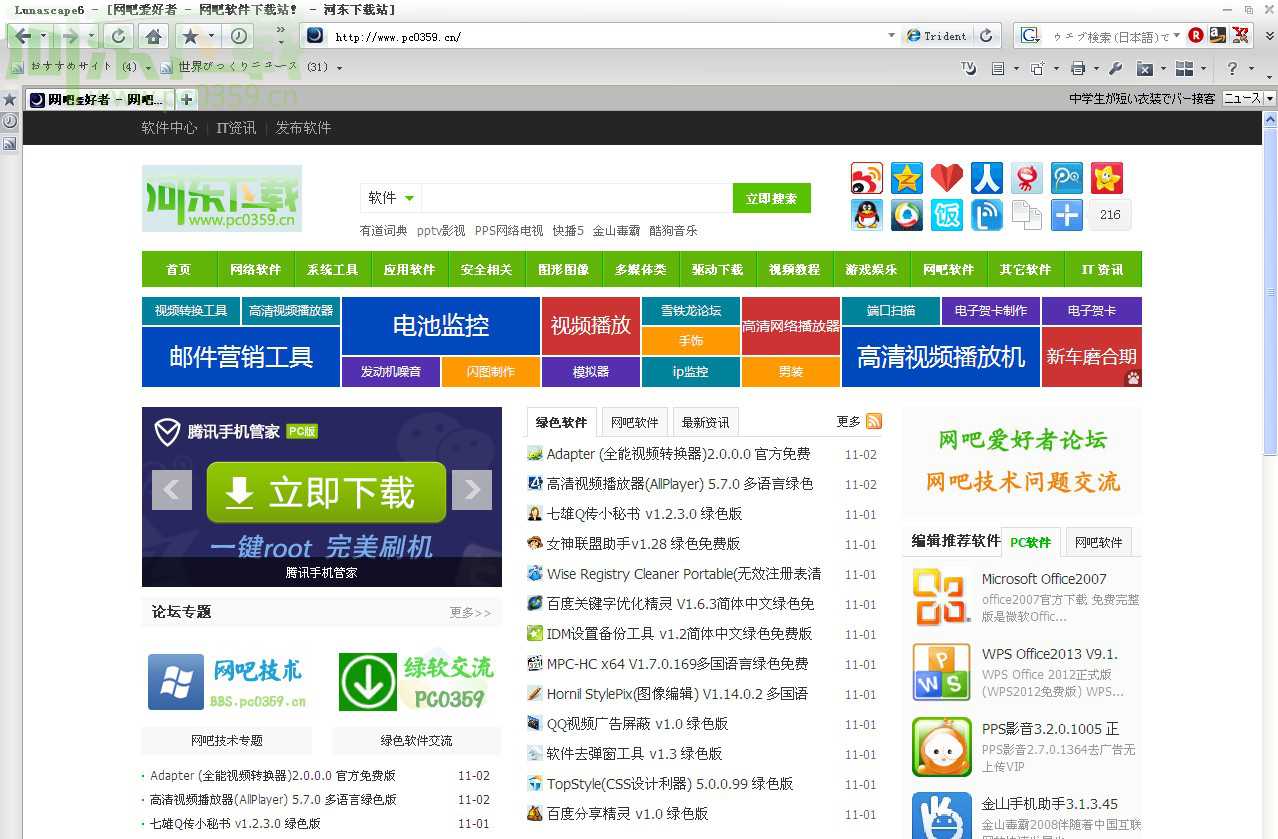This screenshot has width=1278, height=839.
Task: Open the Trident engine switch dropdown
Action: 936,36
